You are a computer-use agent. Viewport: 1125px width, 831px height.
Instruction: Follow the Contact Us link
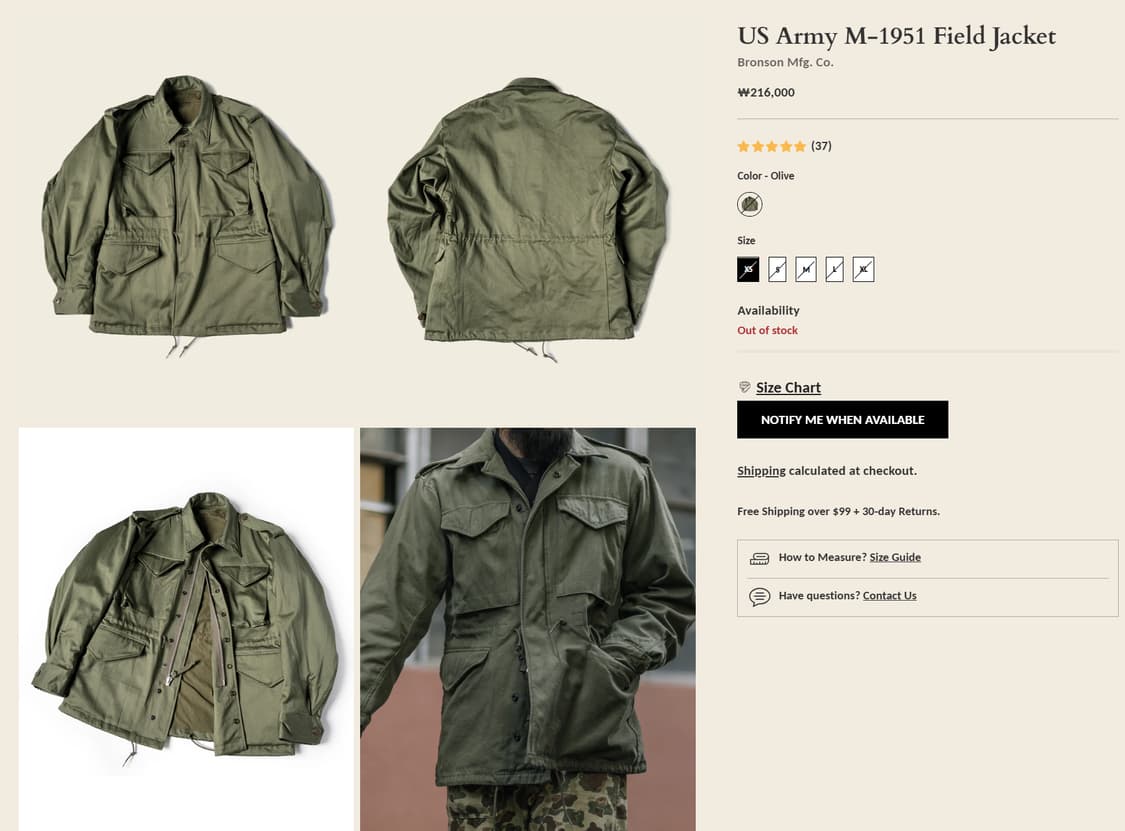click(x=889, y=596)
